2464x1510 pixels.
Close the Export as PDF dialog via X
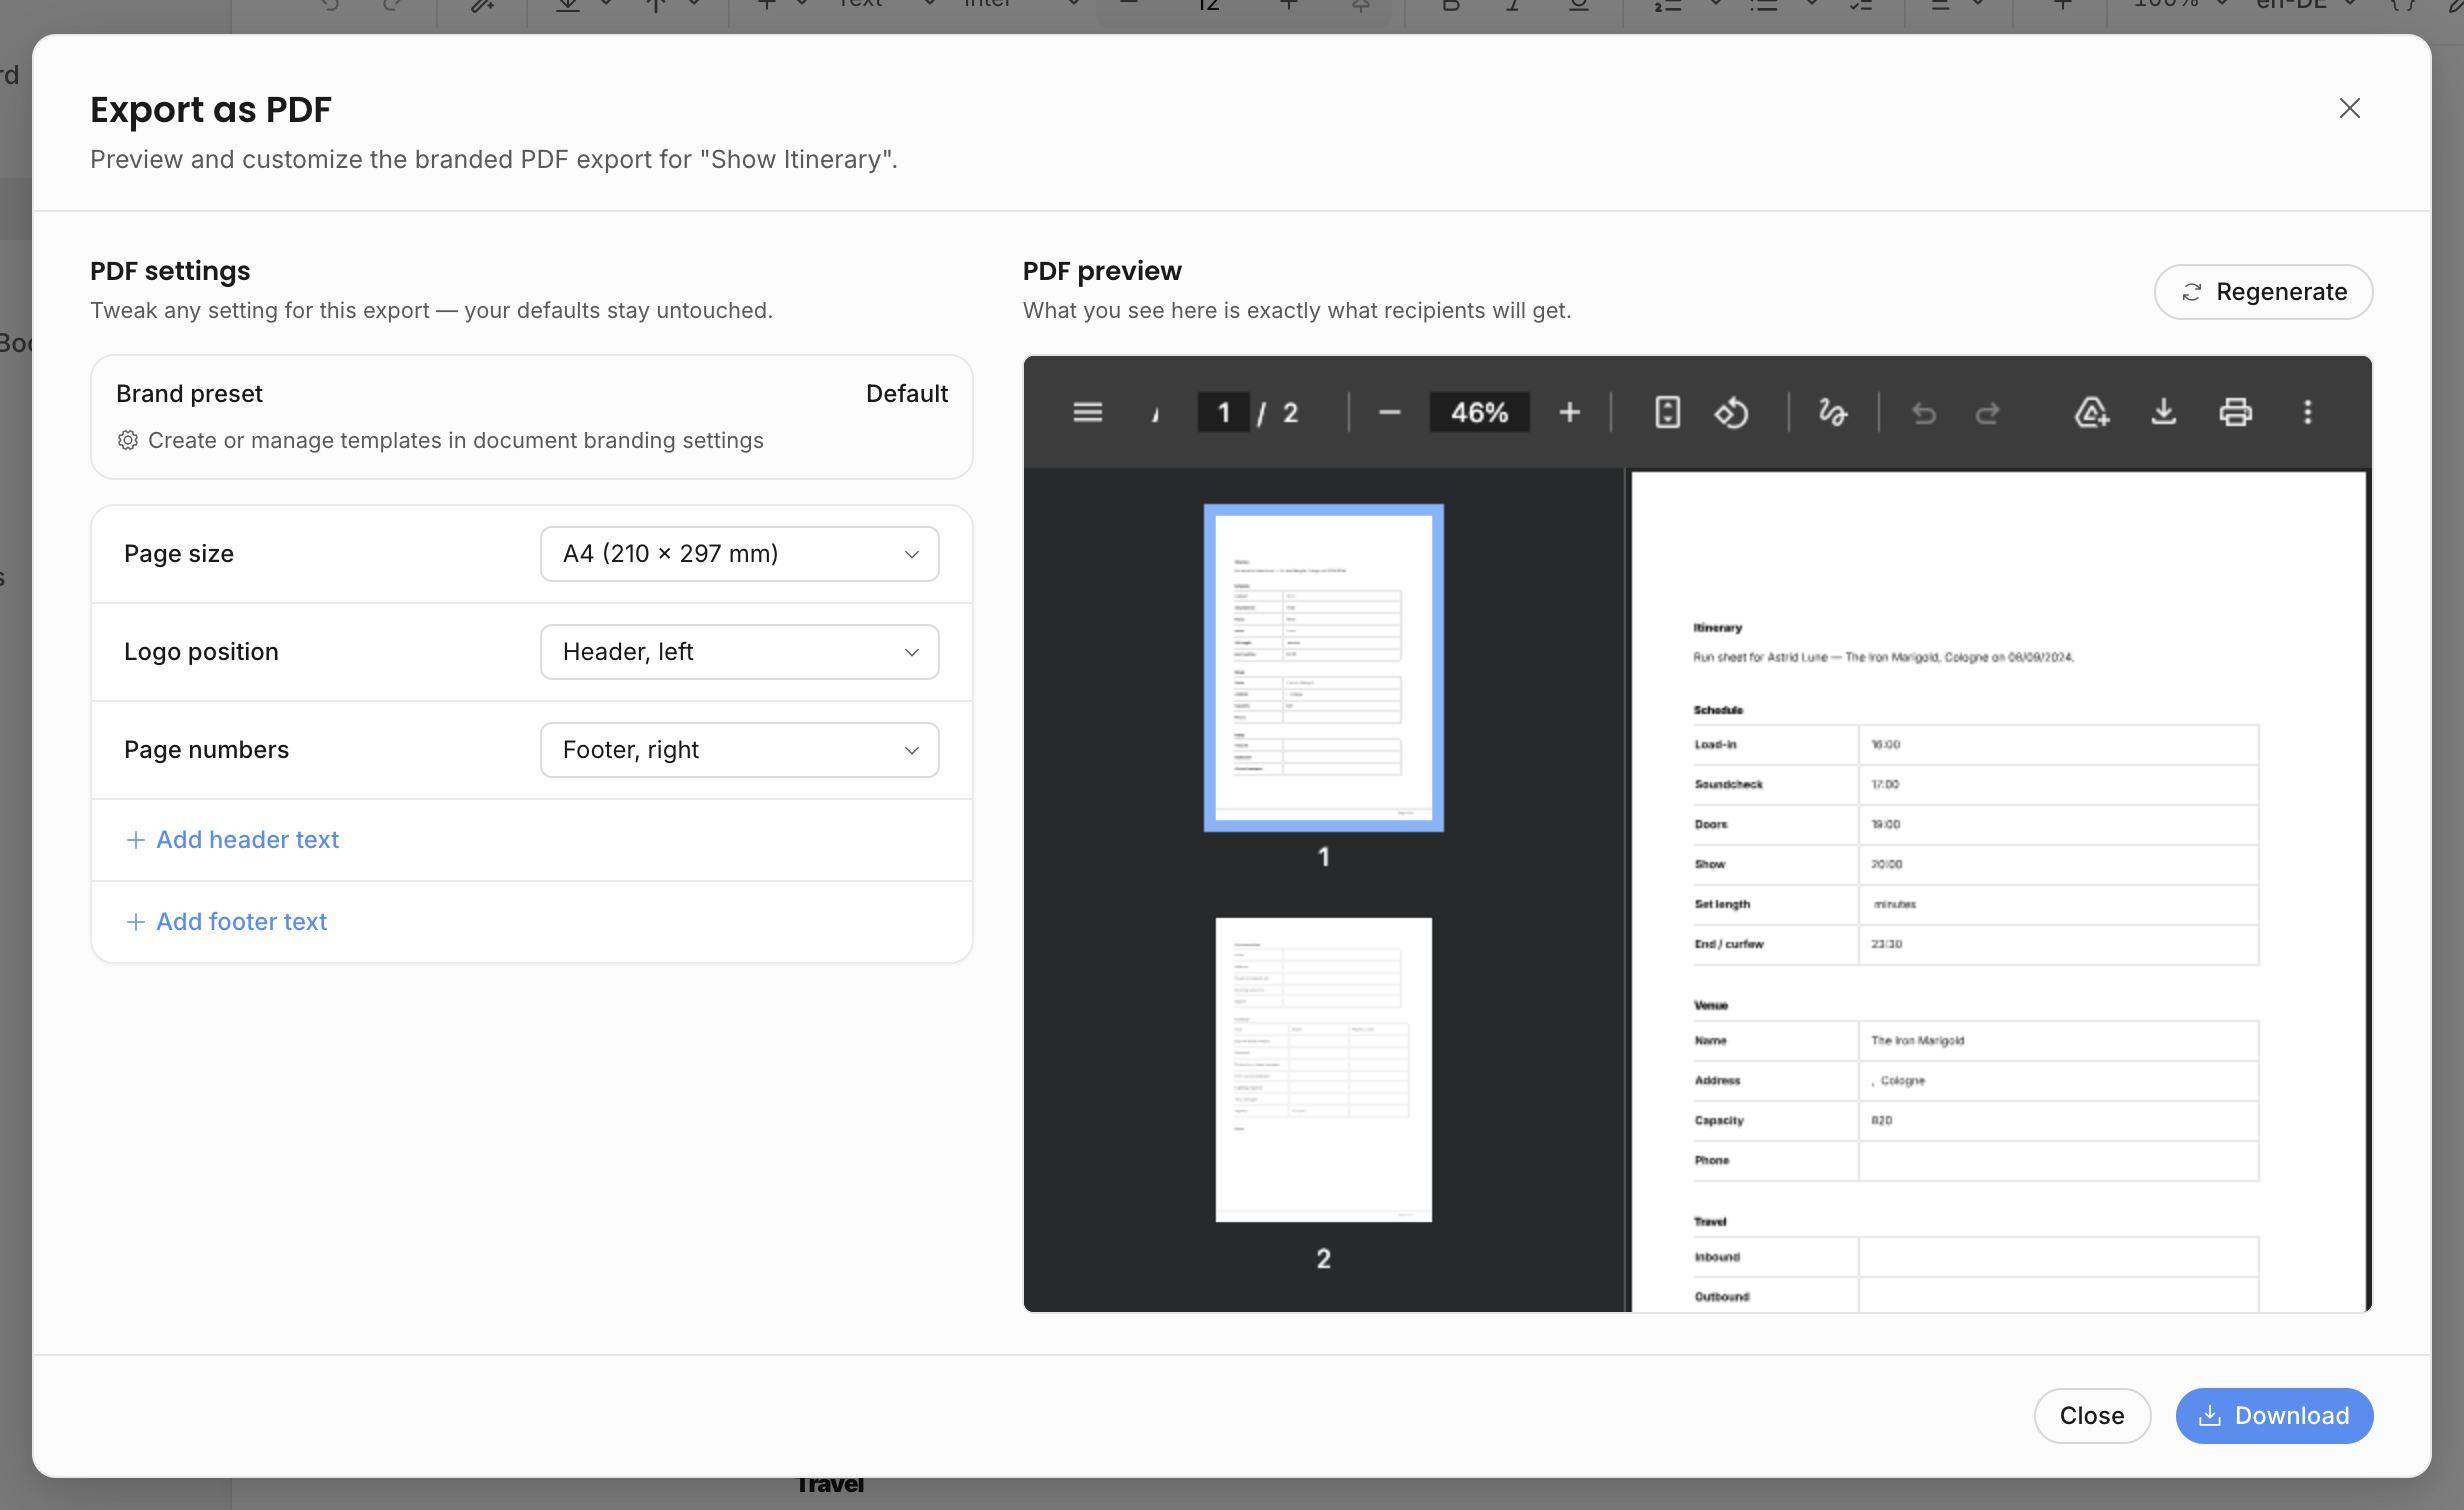[x=2349, y=108]
